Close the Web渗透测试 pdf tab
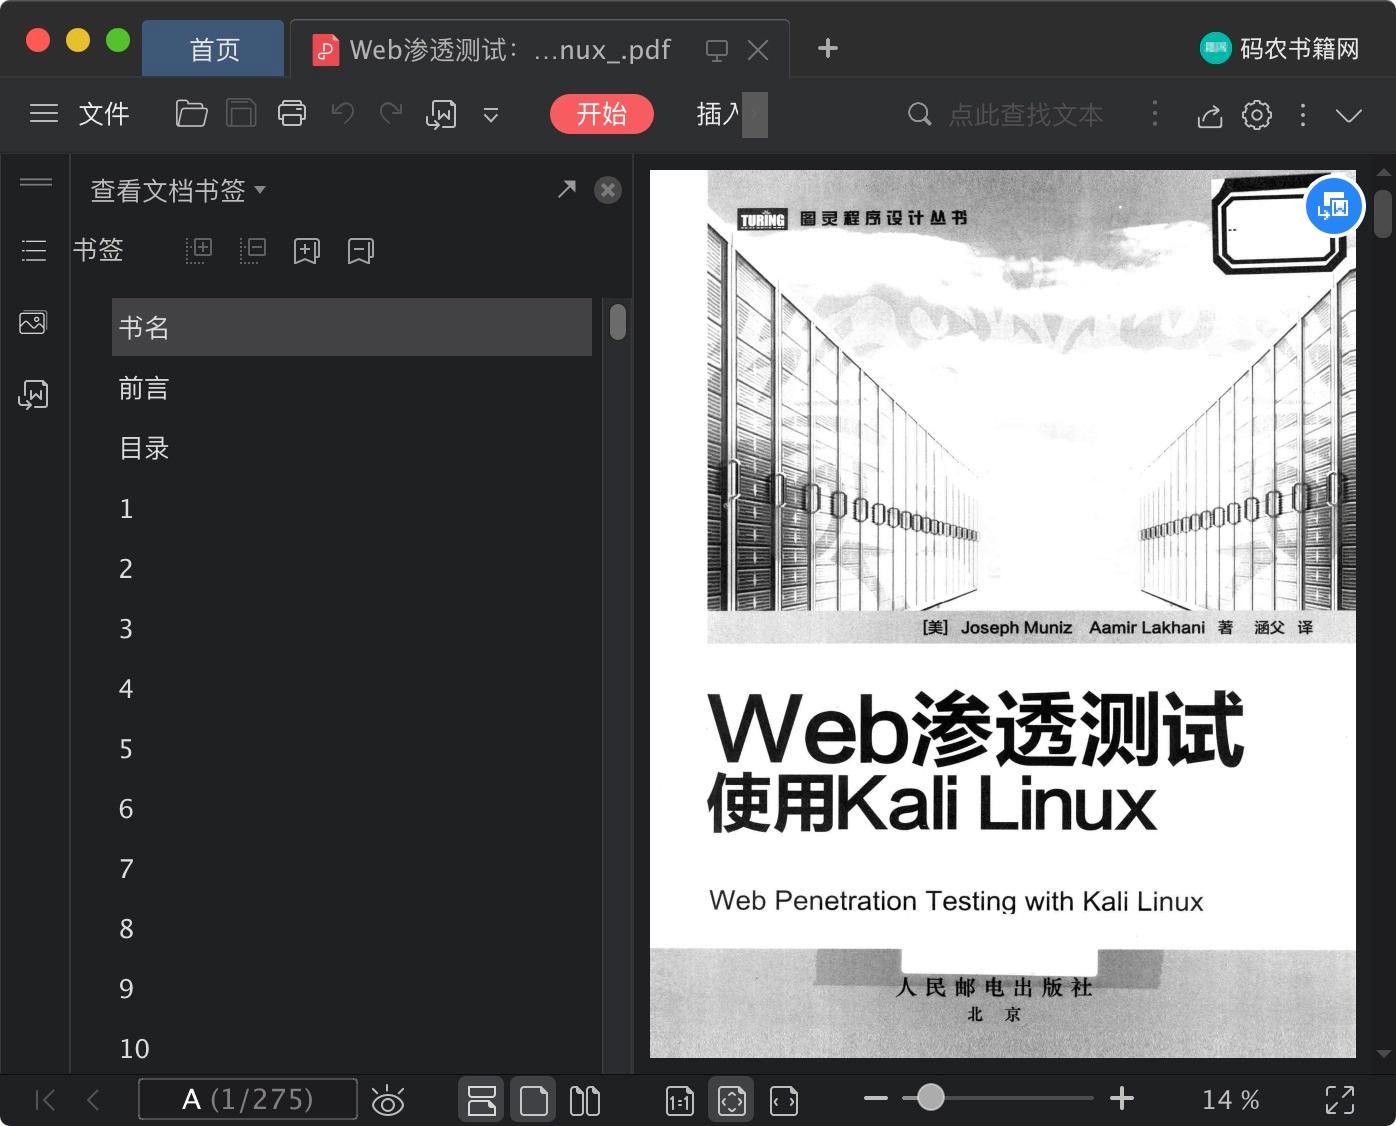The height and width of the screenshot is (1126, 1396). pyautogui.click(x=758, y=50)
